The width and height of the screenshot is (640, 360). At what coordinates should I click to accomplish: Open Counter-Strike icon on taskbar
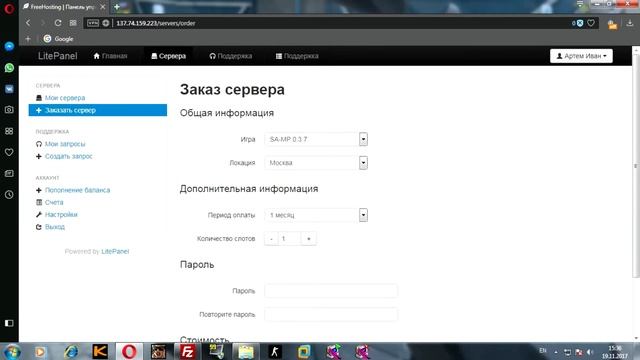click(x=275, y=351)
